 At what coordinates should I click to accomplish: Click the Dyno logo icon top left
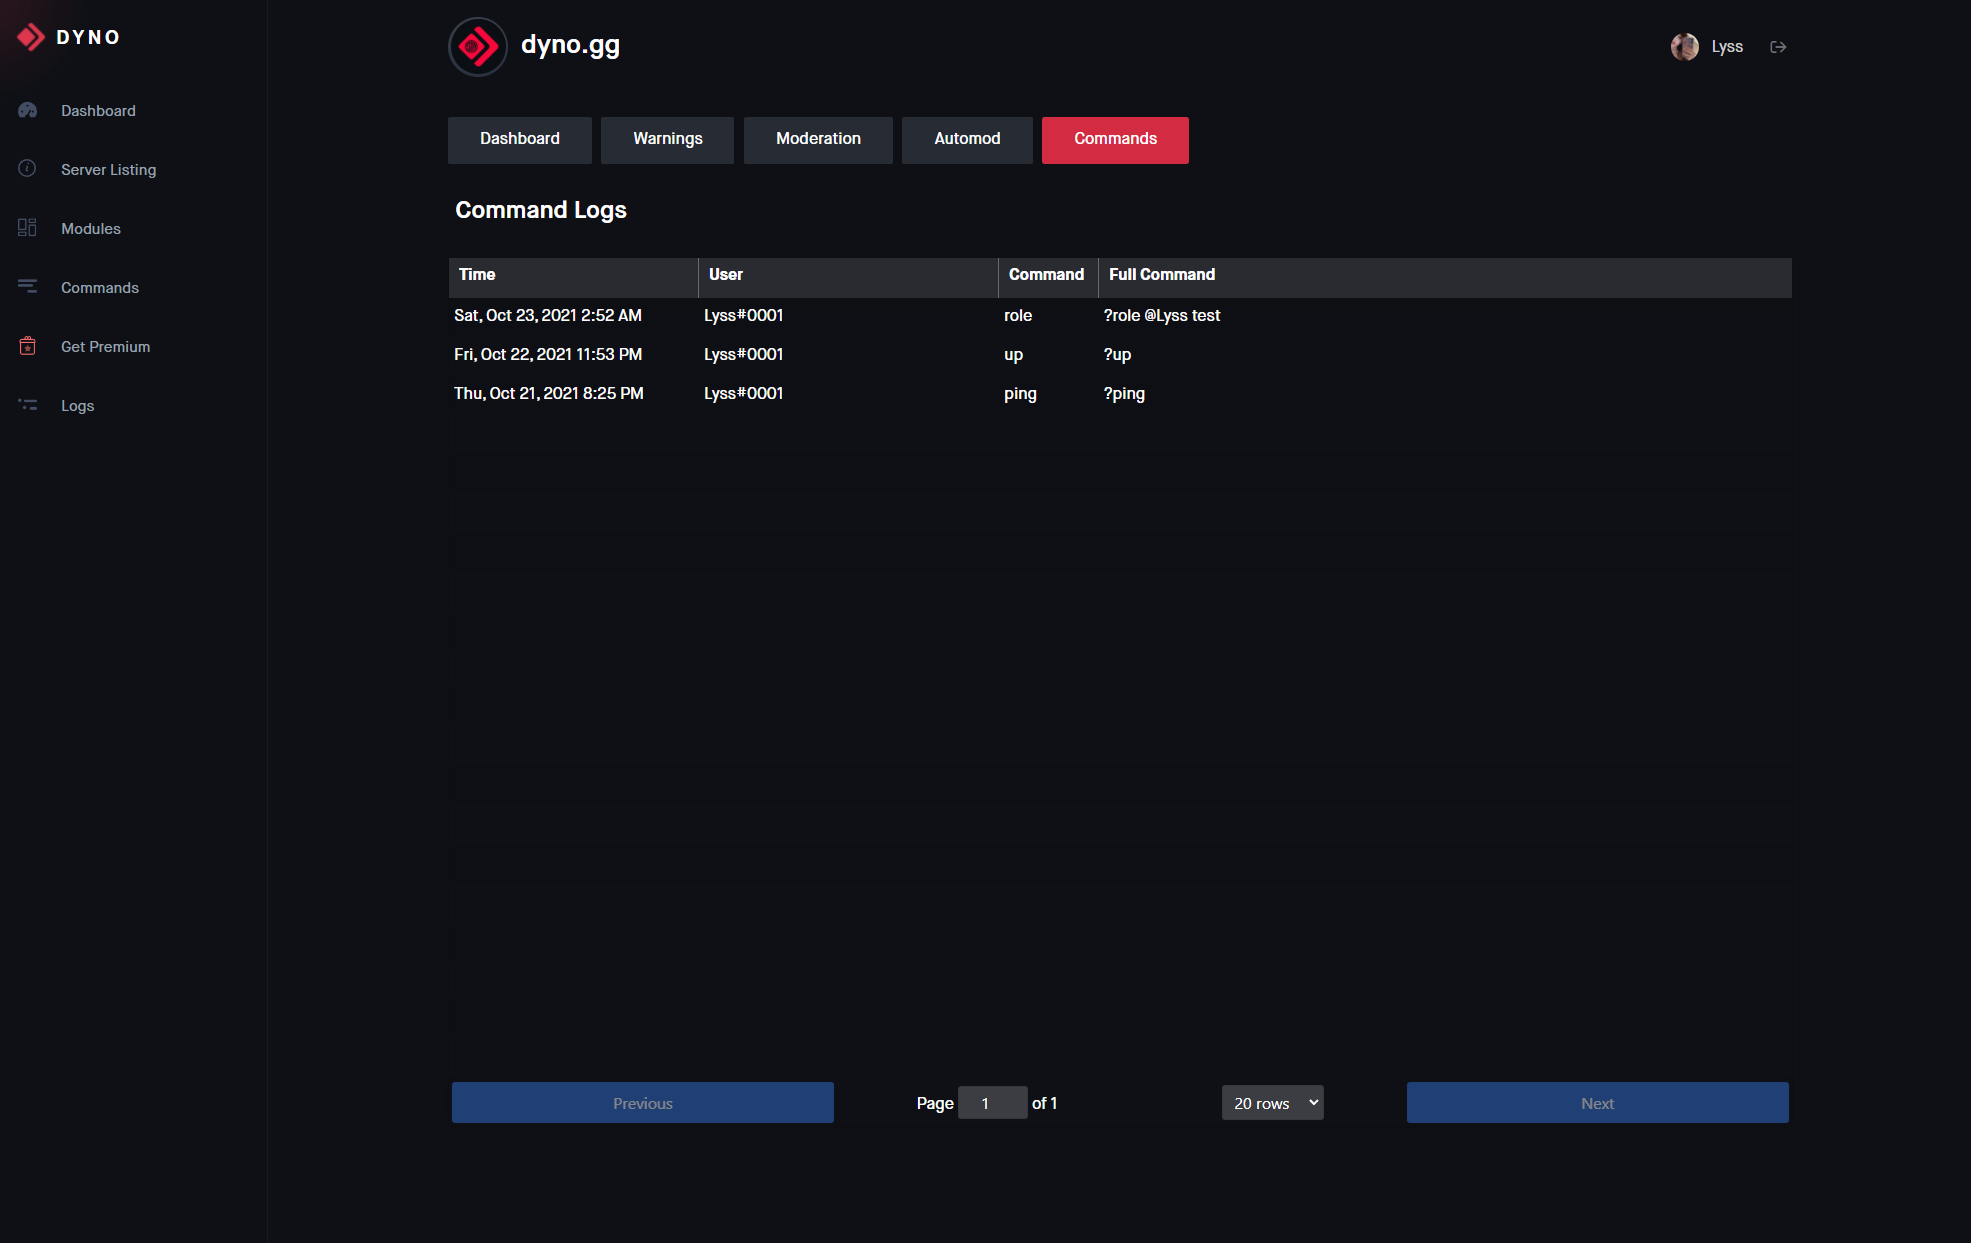tap(29, 37)
